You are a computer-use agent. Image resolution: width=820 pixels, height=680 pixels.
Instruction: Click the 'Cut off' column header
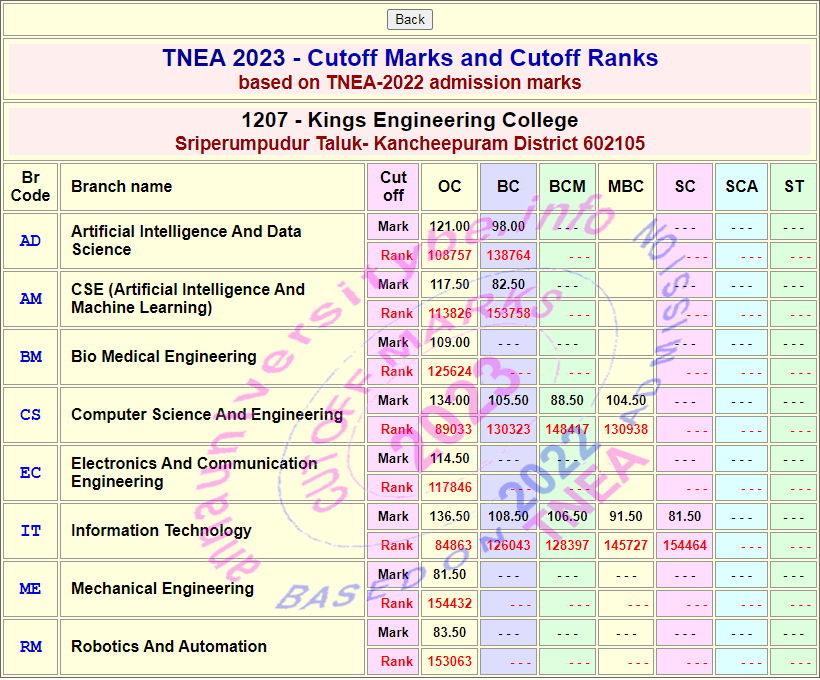pos(393,187)
